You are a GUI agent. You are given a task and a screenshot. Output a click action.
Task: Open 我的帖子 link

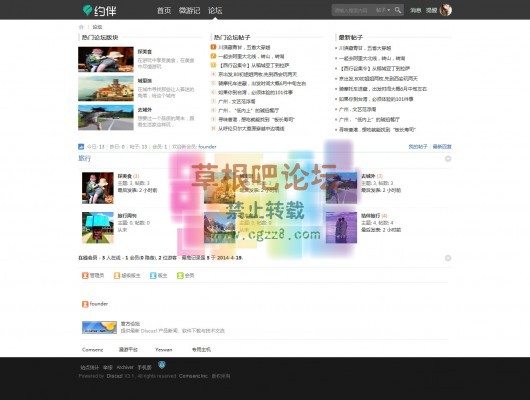click(x=418, y=147)
